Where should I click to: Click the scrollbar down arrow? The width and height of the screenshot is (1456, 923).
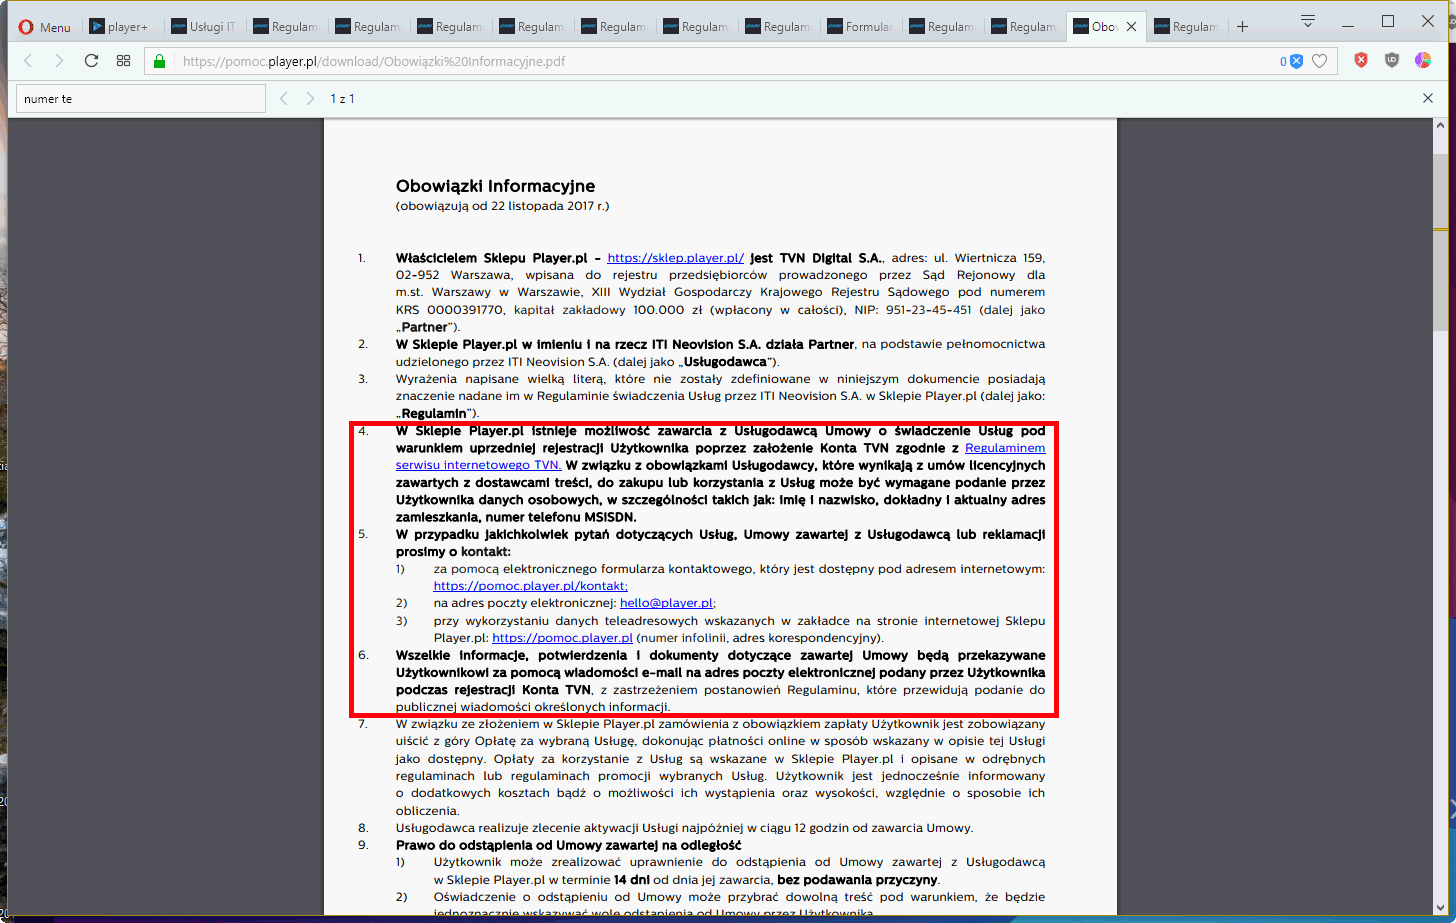(1440, 907)
